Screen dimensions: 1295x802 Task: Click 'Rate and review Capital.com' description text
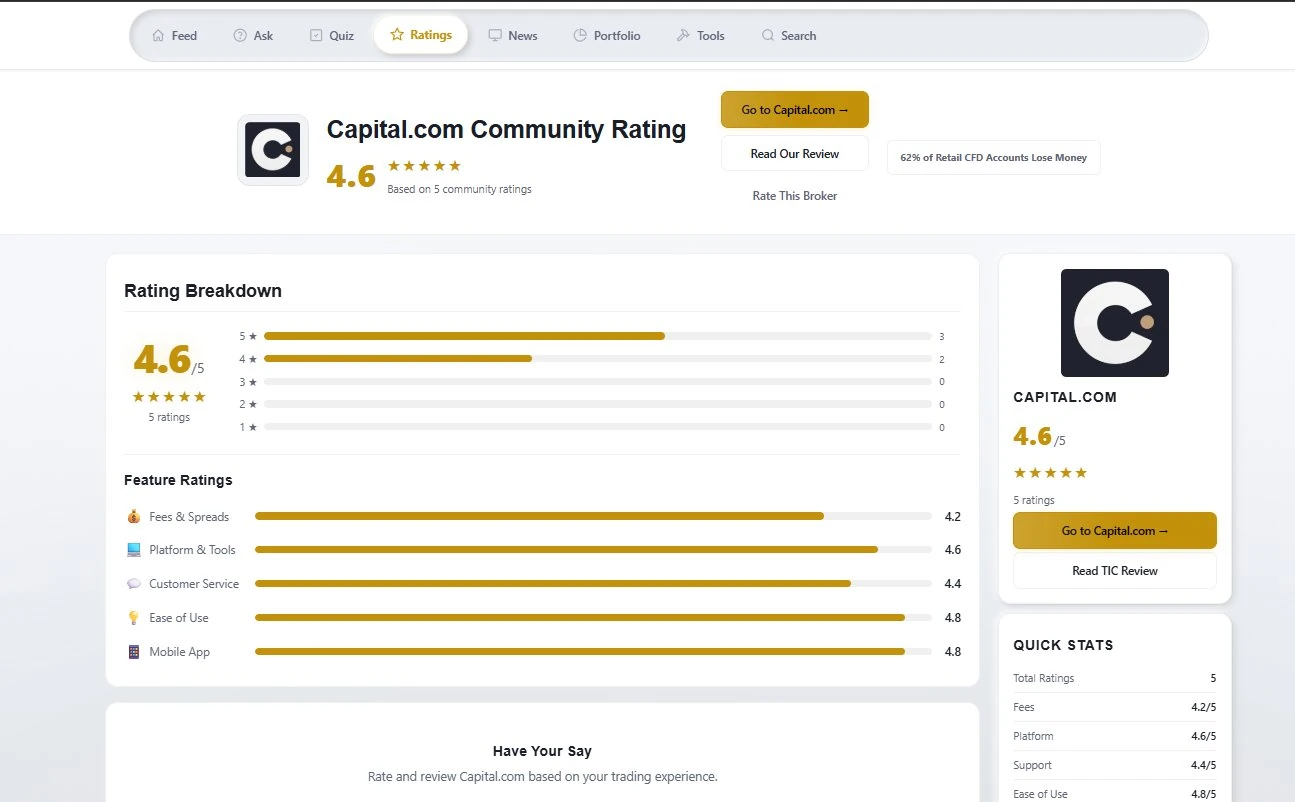point(542,777)
